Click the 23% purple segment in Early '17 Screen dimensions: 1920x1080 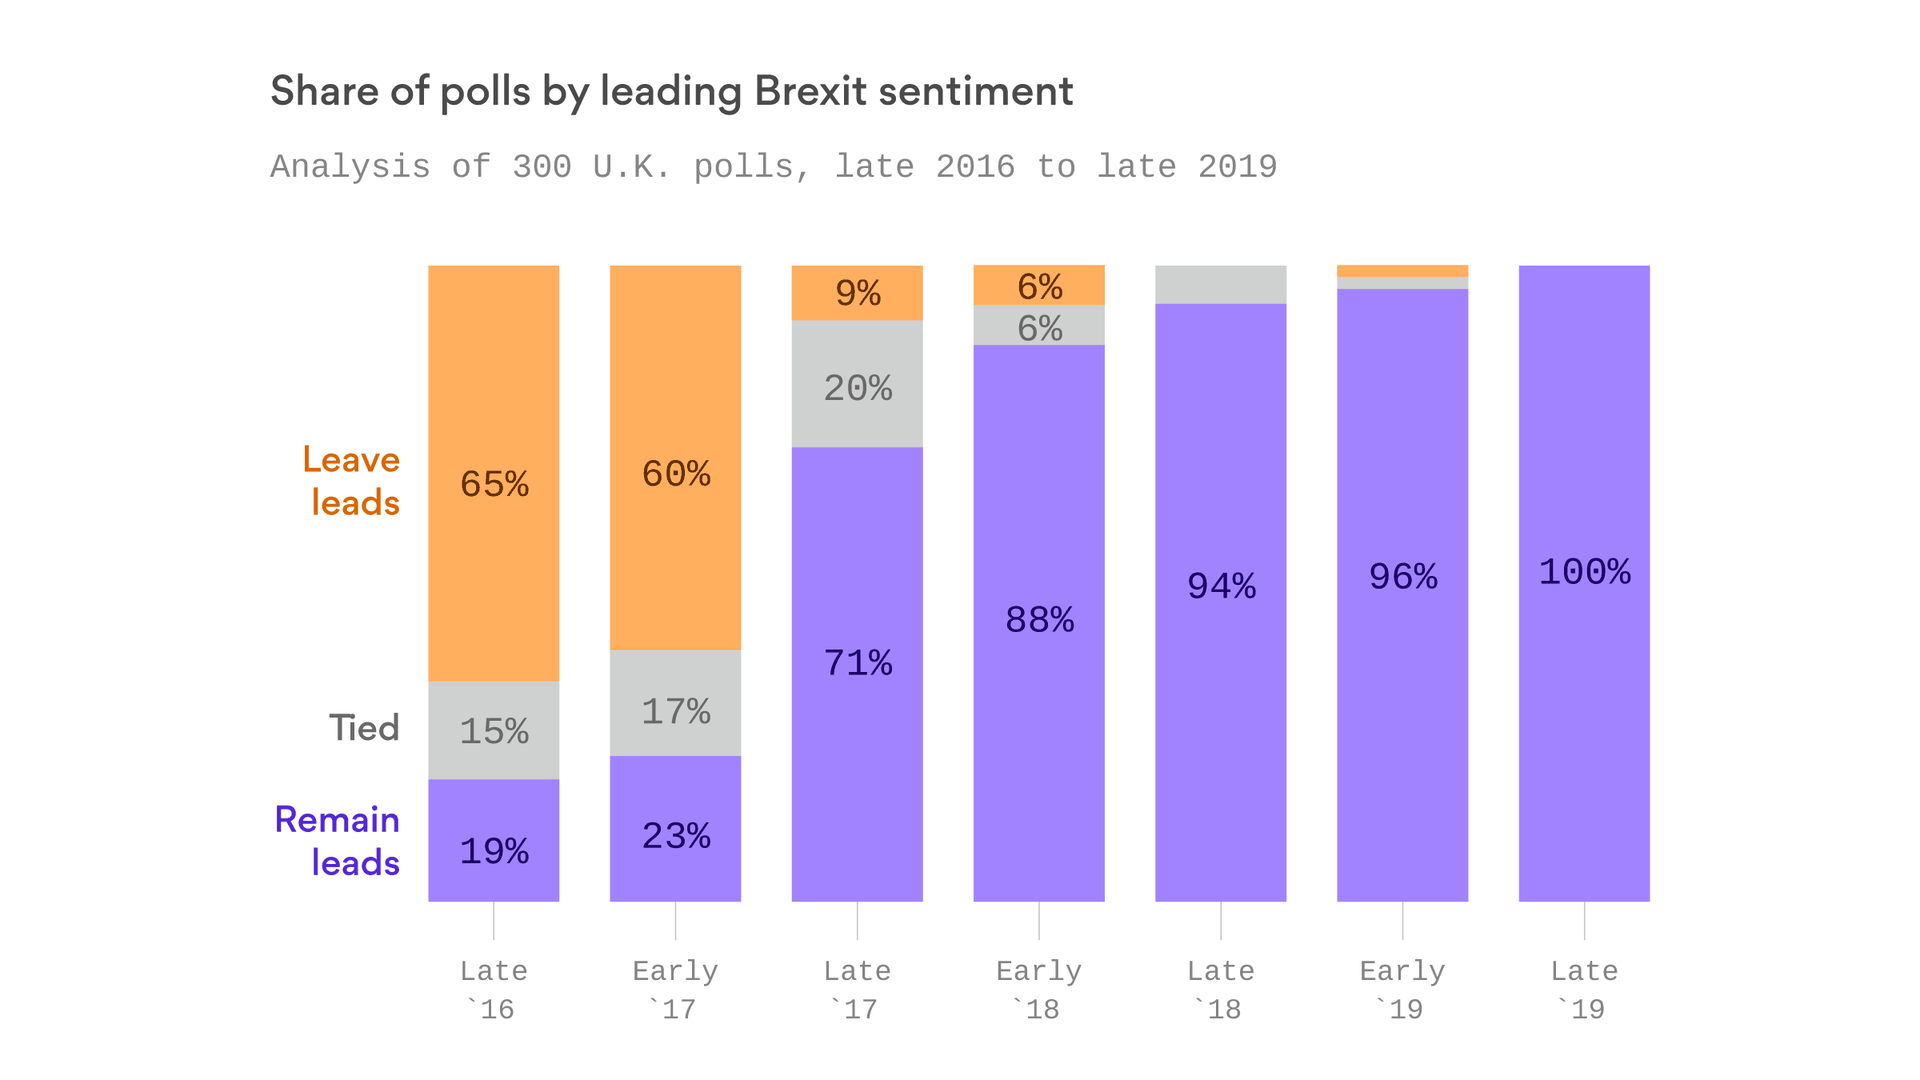[675, 828]
